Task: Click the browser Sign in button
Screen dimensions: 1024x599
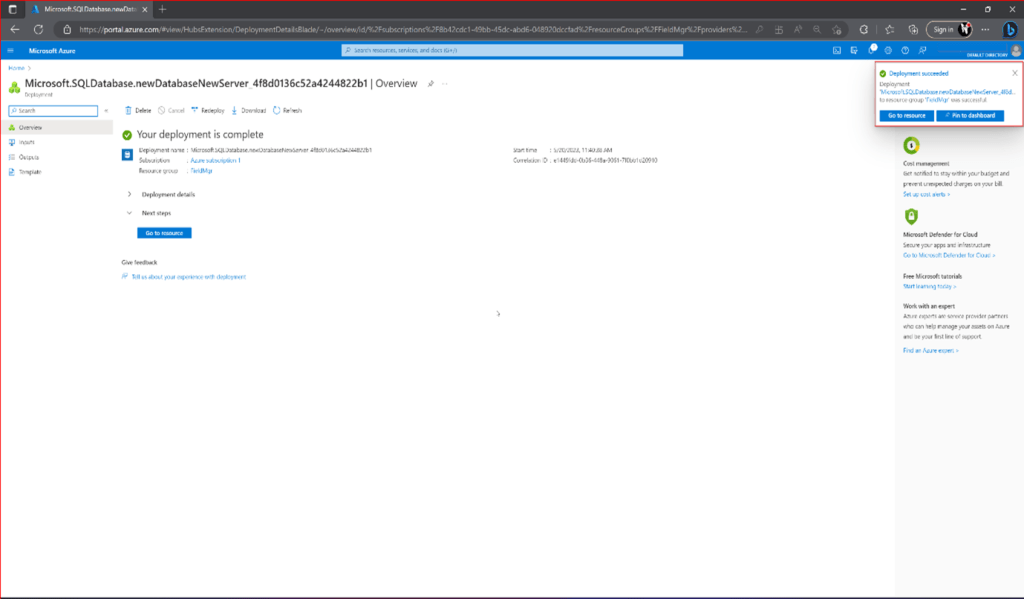Action: (949, 29)
